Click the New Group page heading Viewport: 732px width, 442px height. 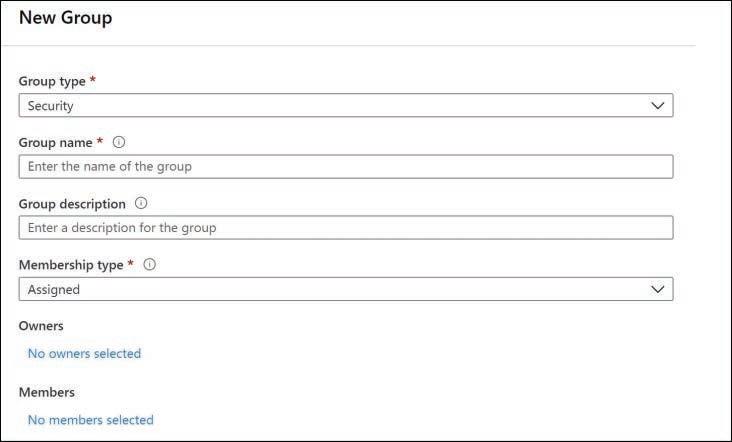[x=65, y=18]
